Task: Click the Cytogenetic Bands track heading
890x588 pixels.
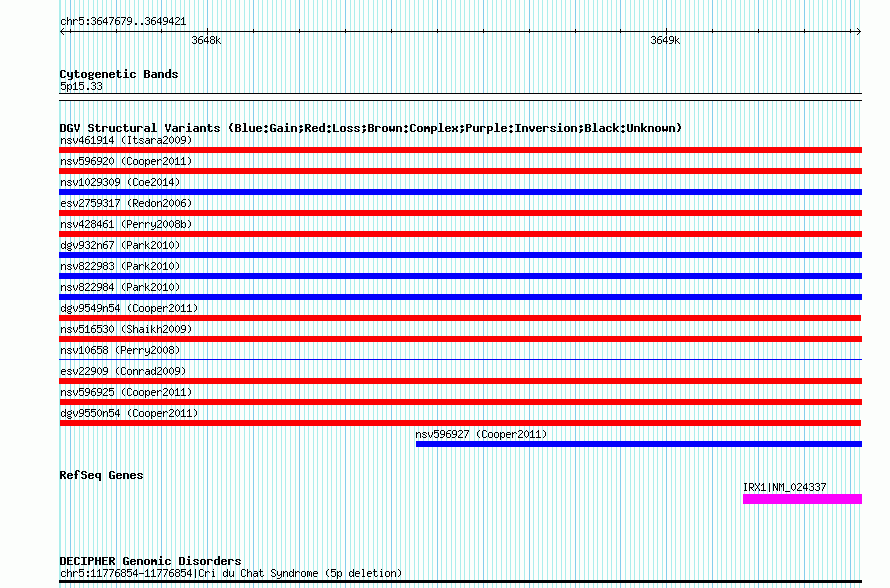Action: 119,74
